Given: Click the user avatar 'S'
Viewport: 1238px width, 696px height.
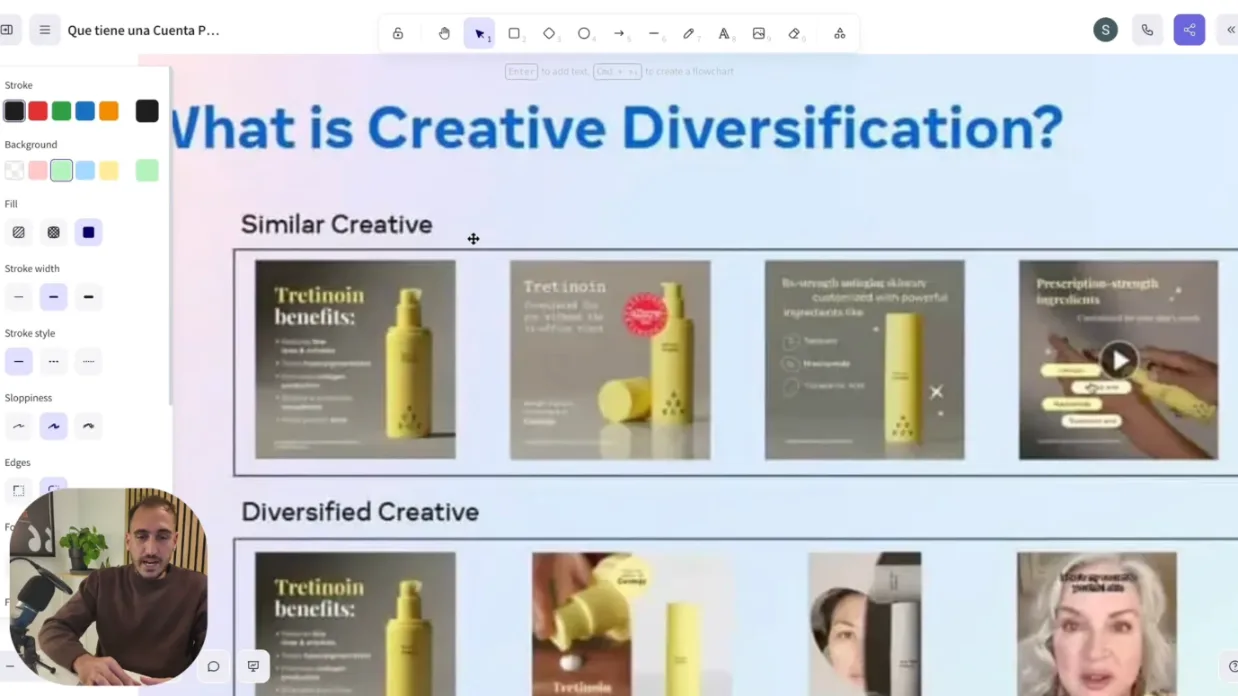Looking at the screenshot, I should click(1105, 30).
